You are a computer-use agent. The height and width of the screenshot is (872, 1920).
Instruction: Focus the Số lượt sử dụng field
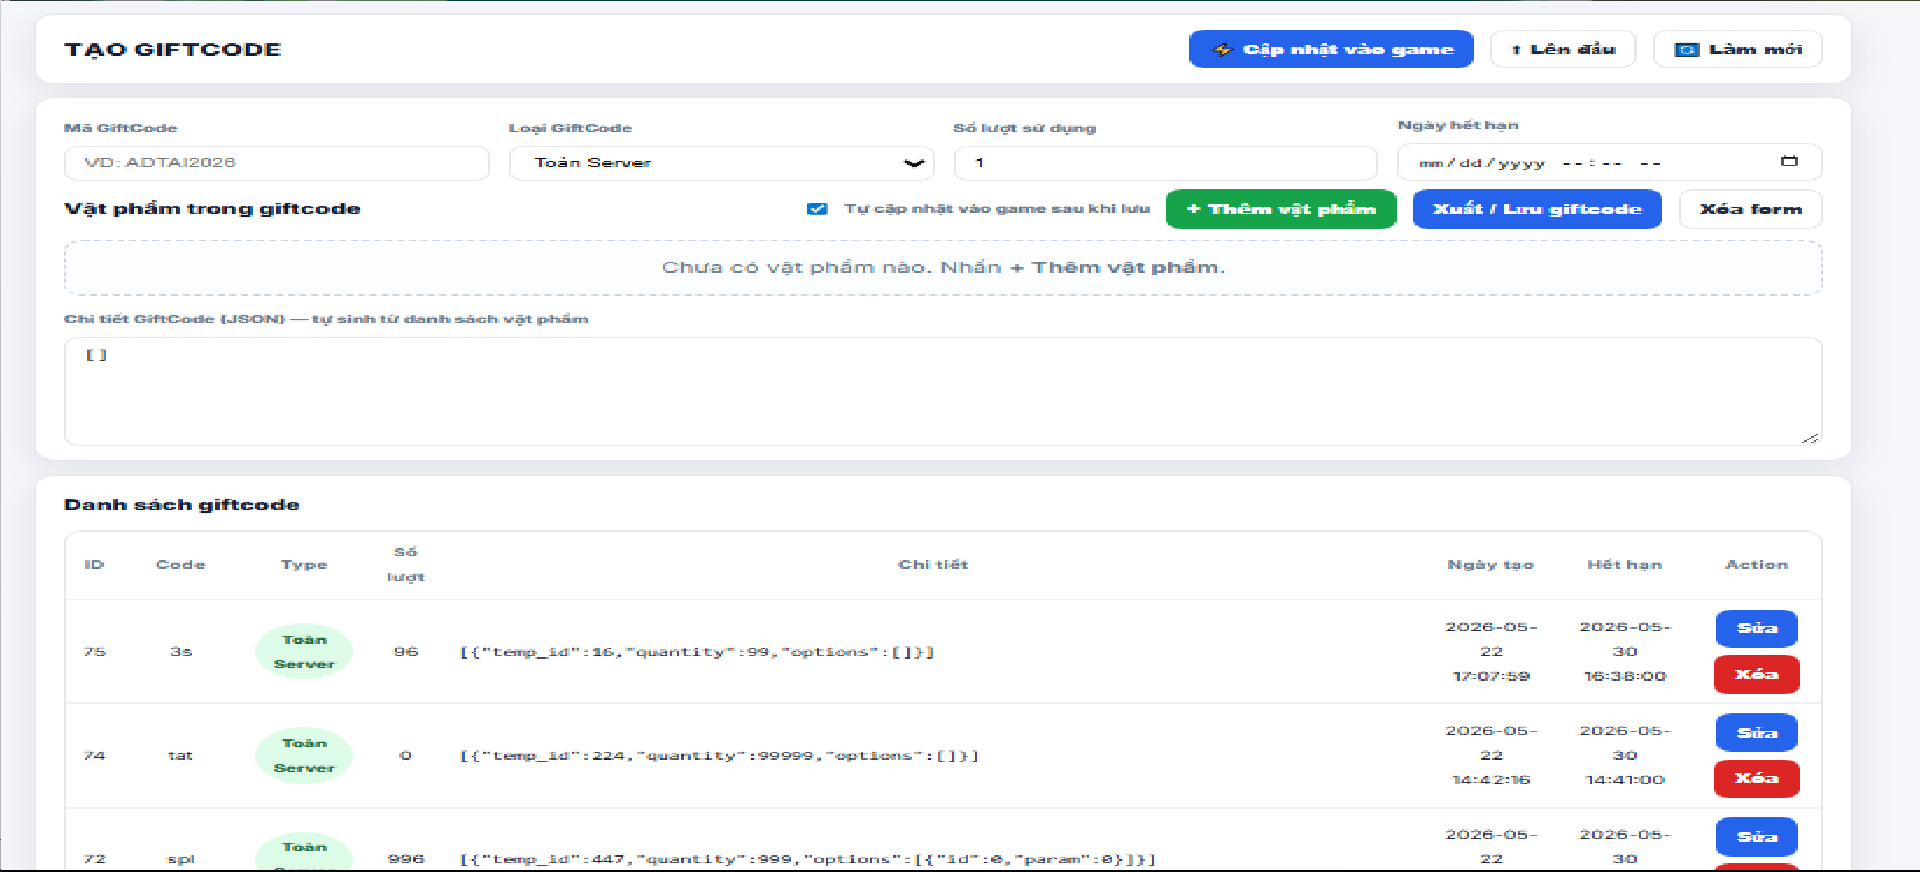[1166, 163]
